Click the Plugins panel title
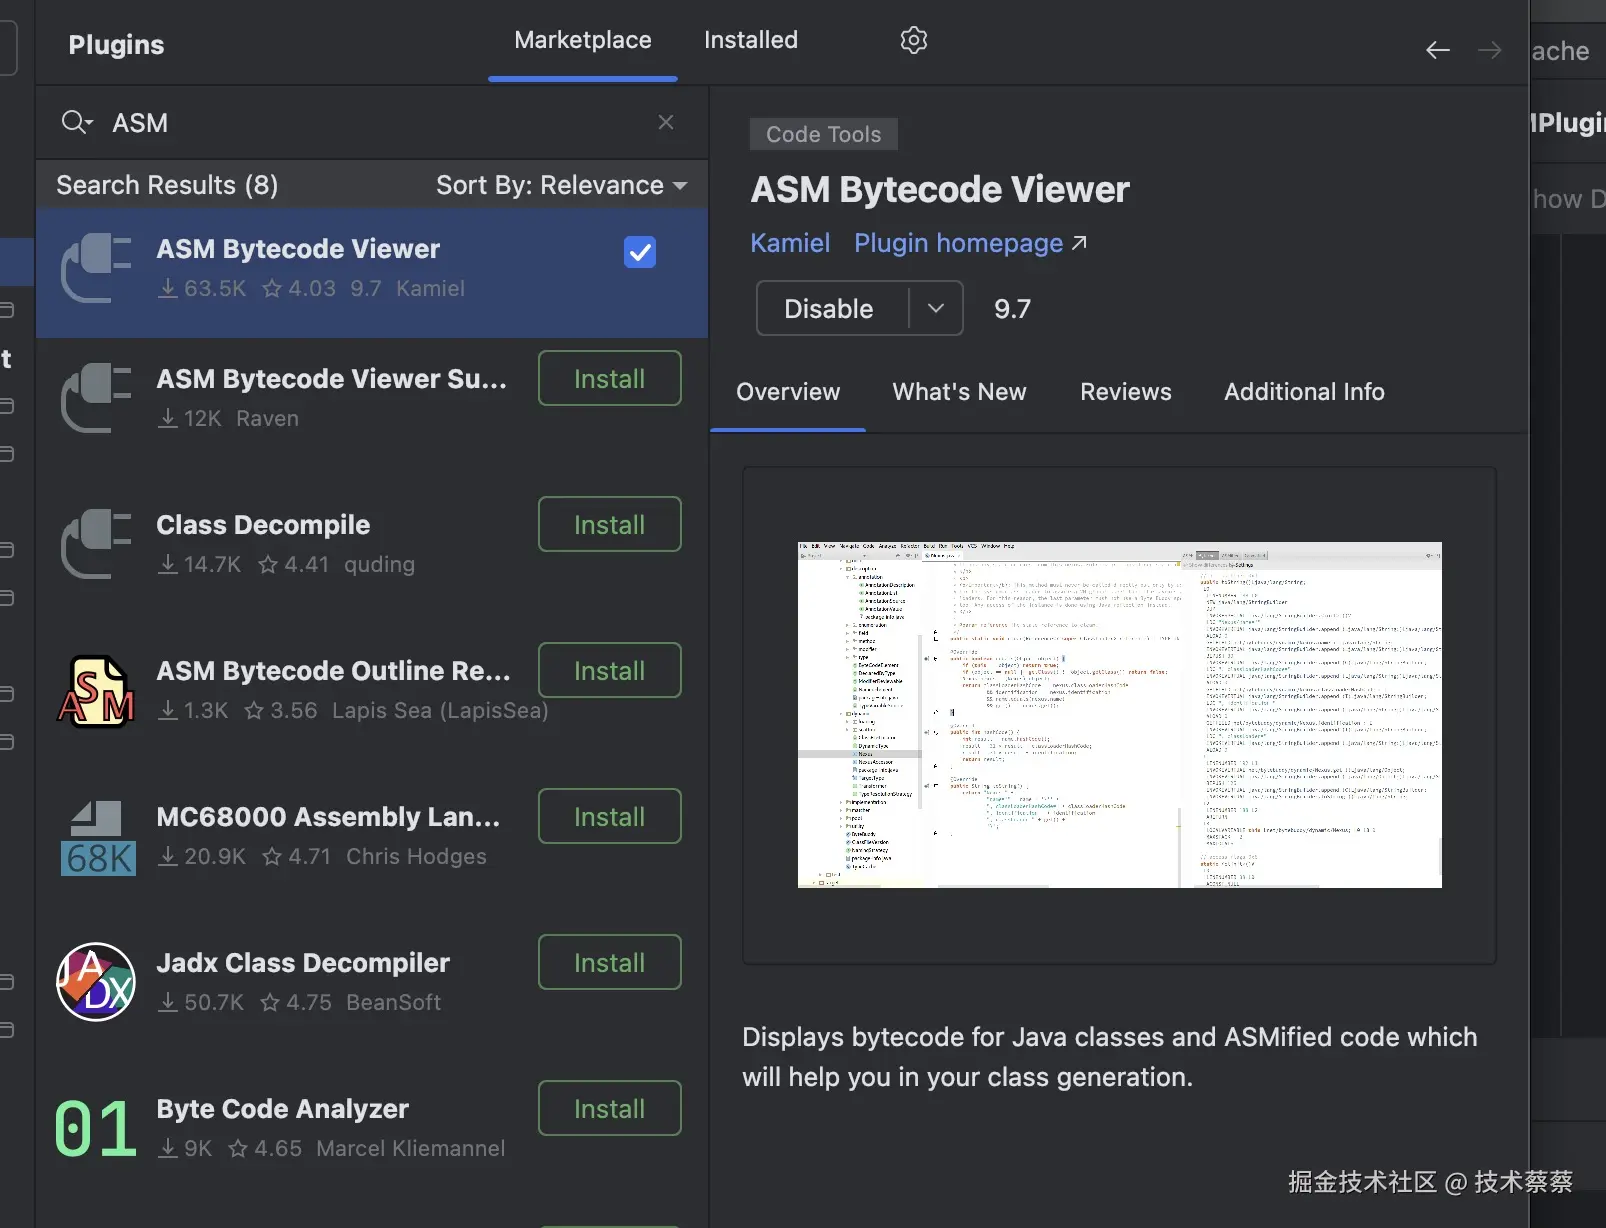 [116, 45]
